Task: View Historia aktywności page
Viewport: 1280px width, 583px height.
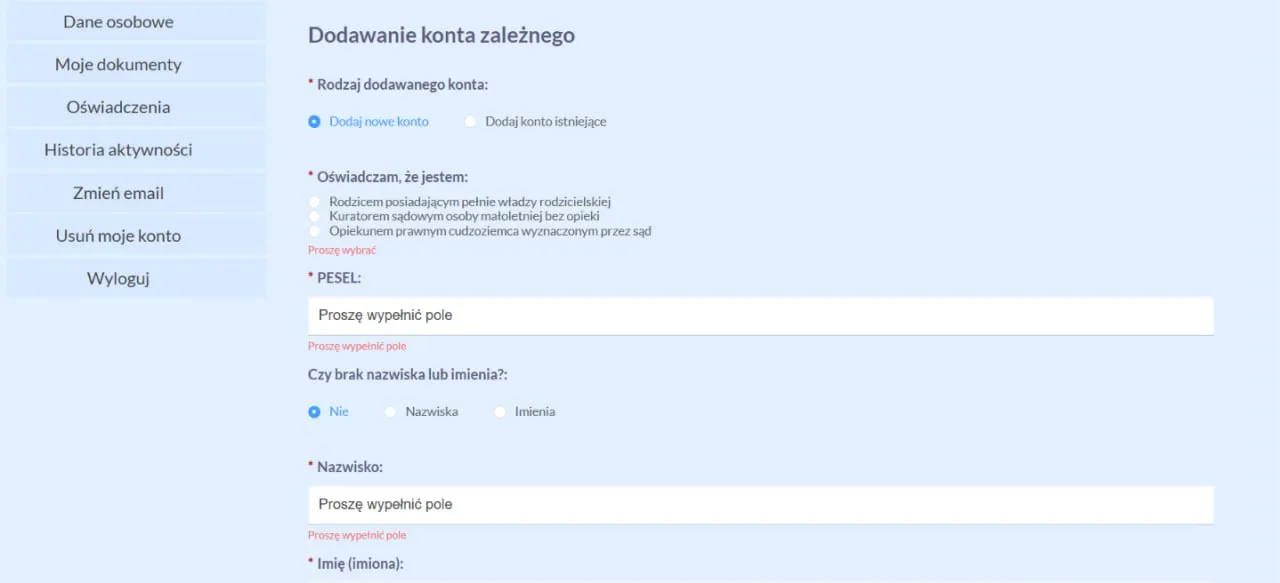Action: 137,150
